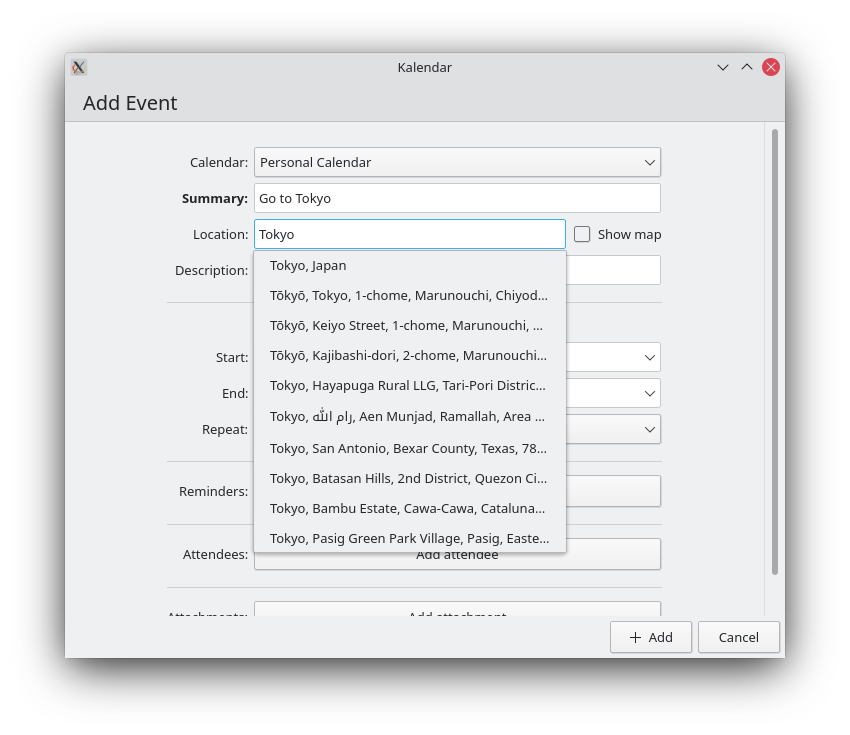Viewport: 850px width, 735px height.
Task: Expand the Start time dropdown arrow
Action: (650, 357)
